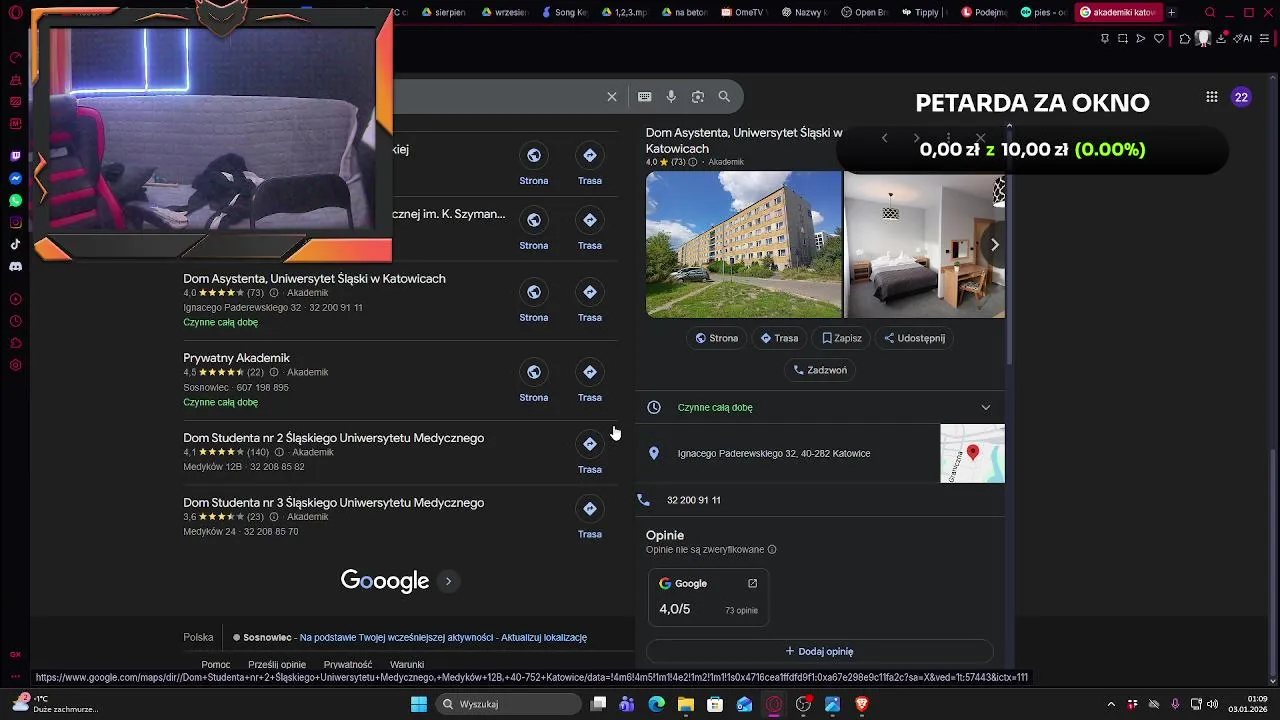1280x720 pixels.
Task: Start voice search with the microphone icon
Action: [x=671, y=97]
